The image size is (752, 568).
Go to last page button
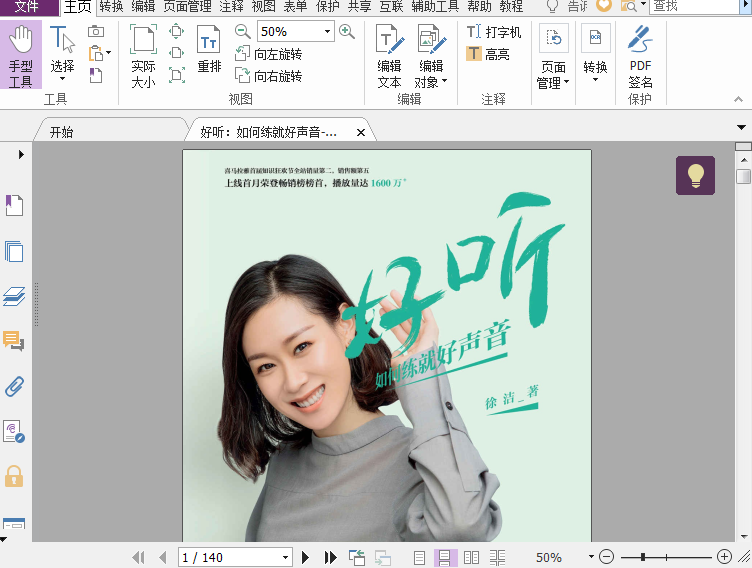coord(330,557)
